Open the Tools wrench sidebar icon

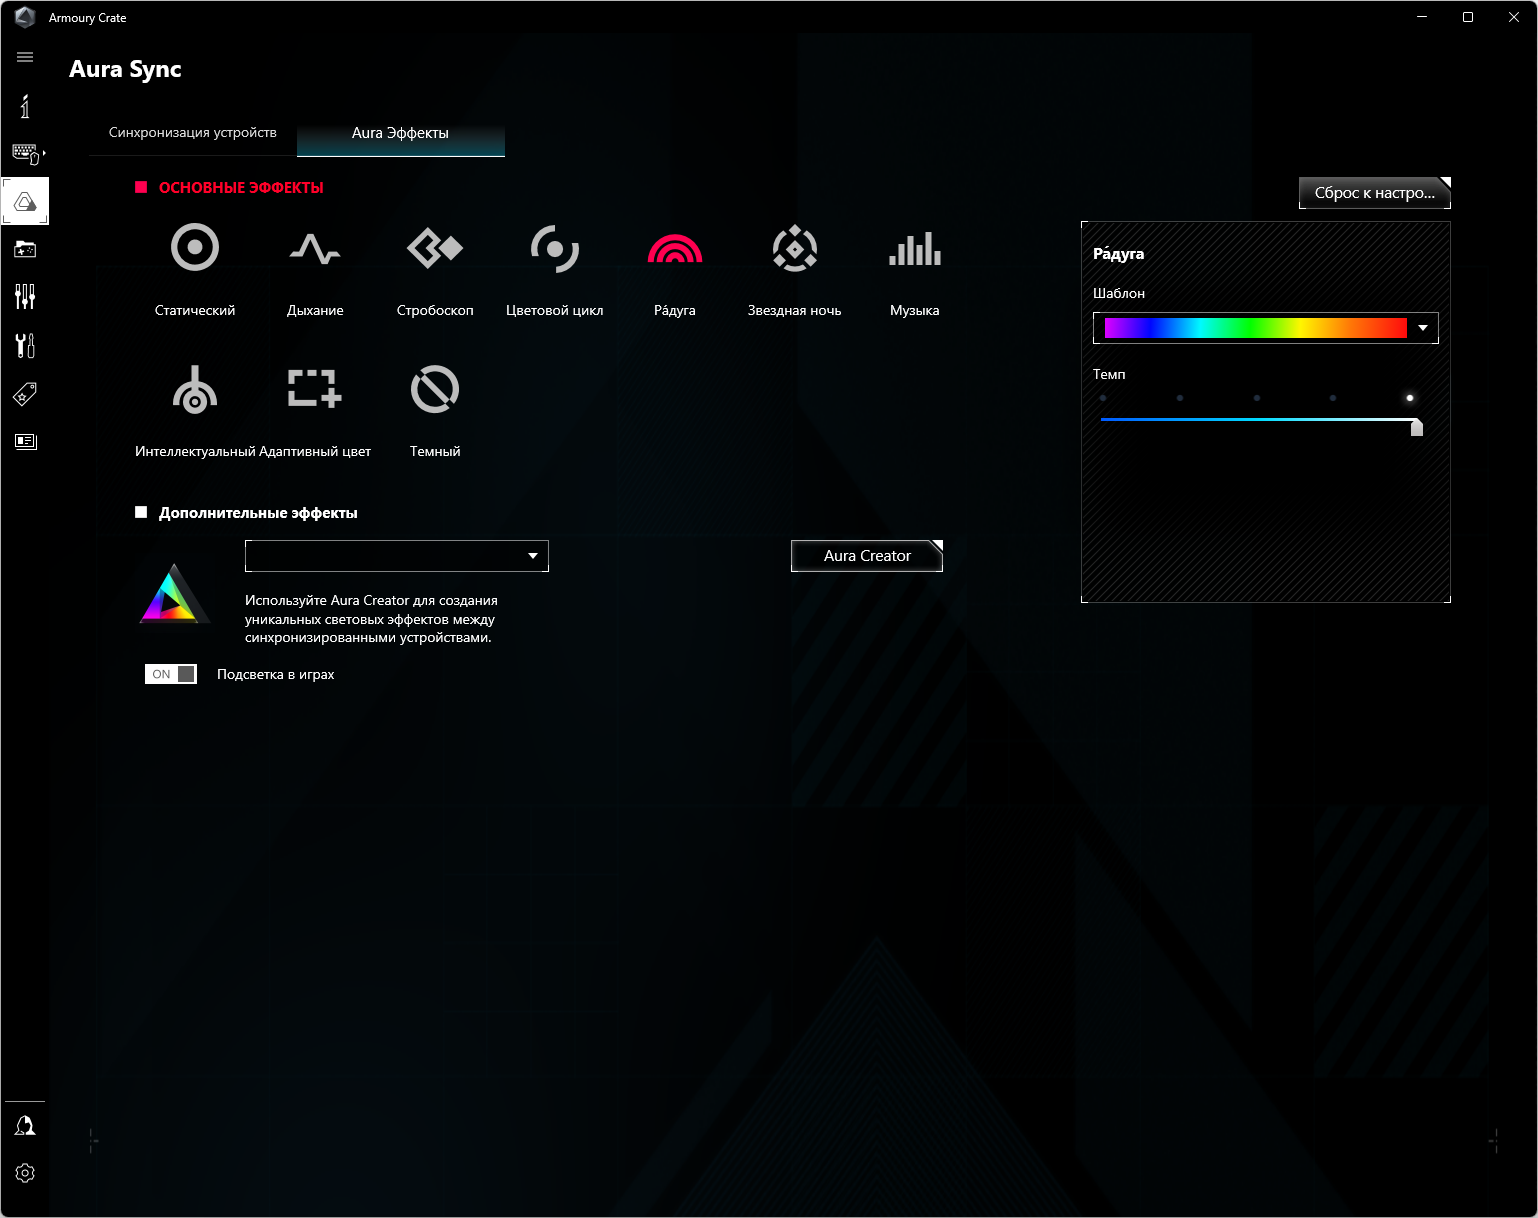(25, 345)
